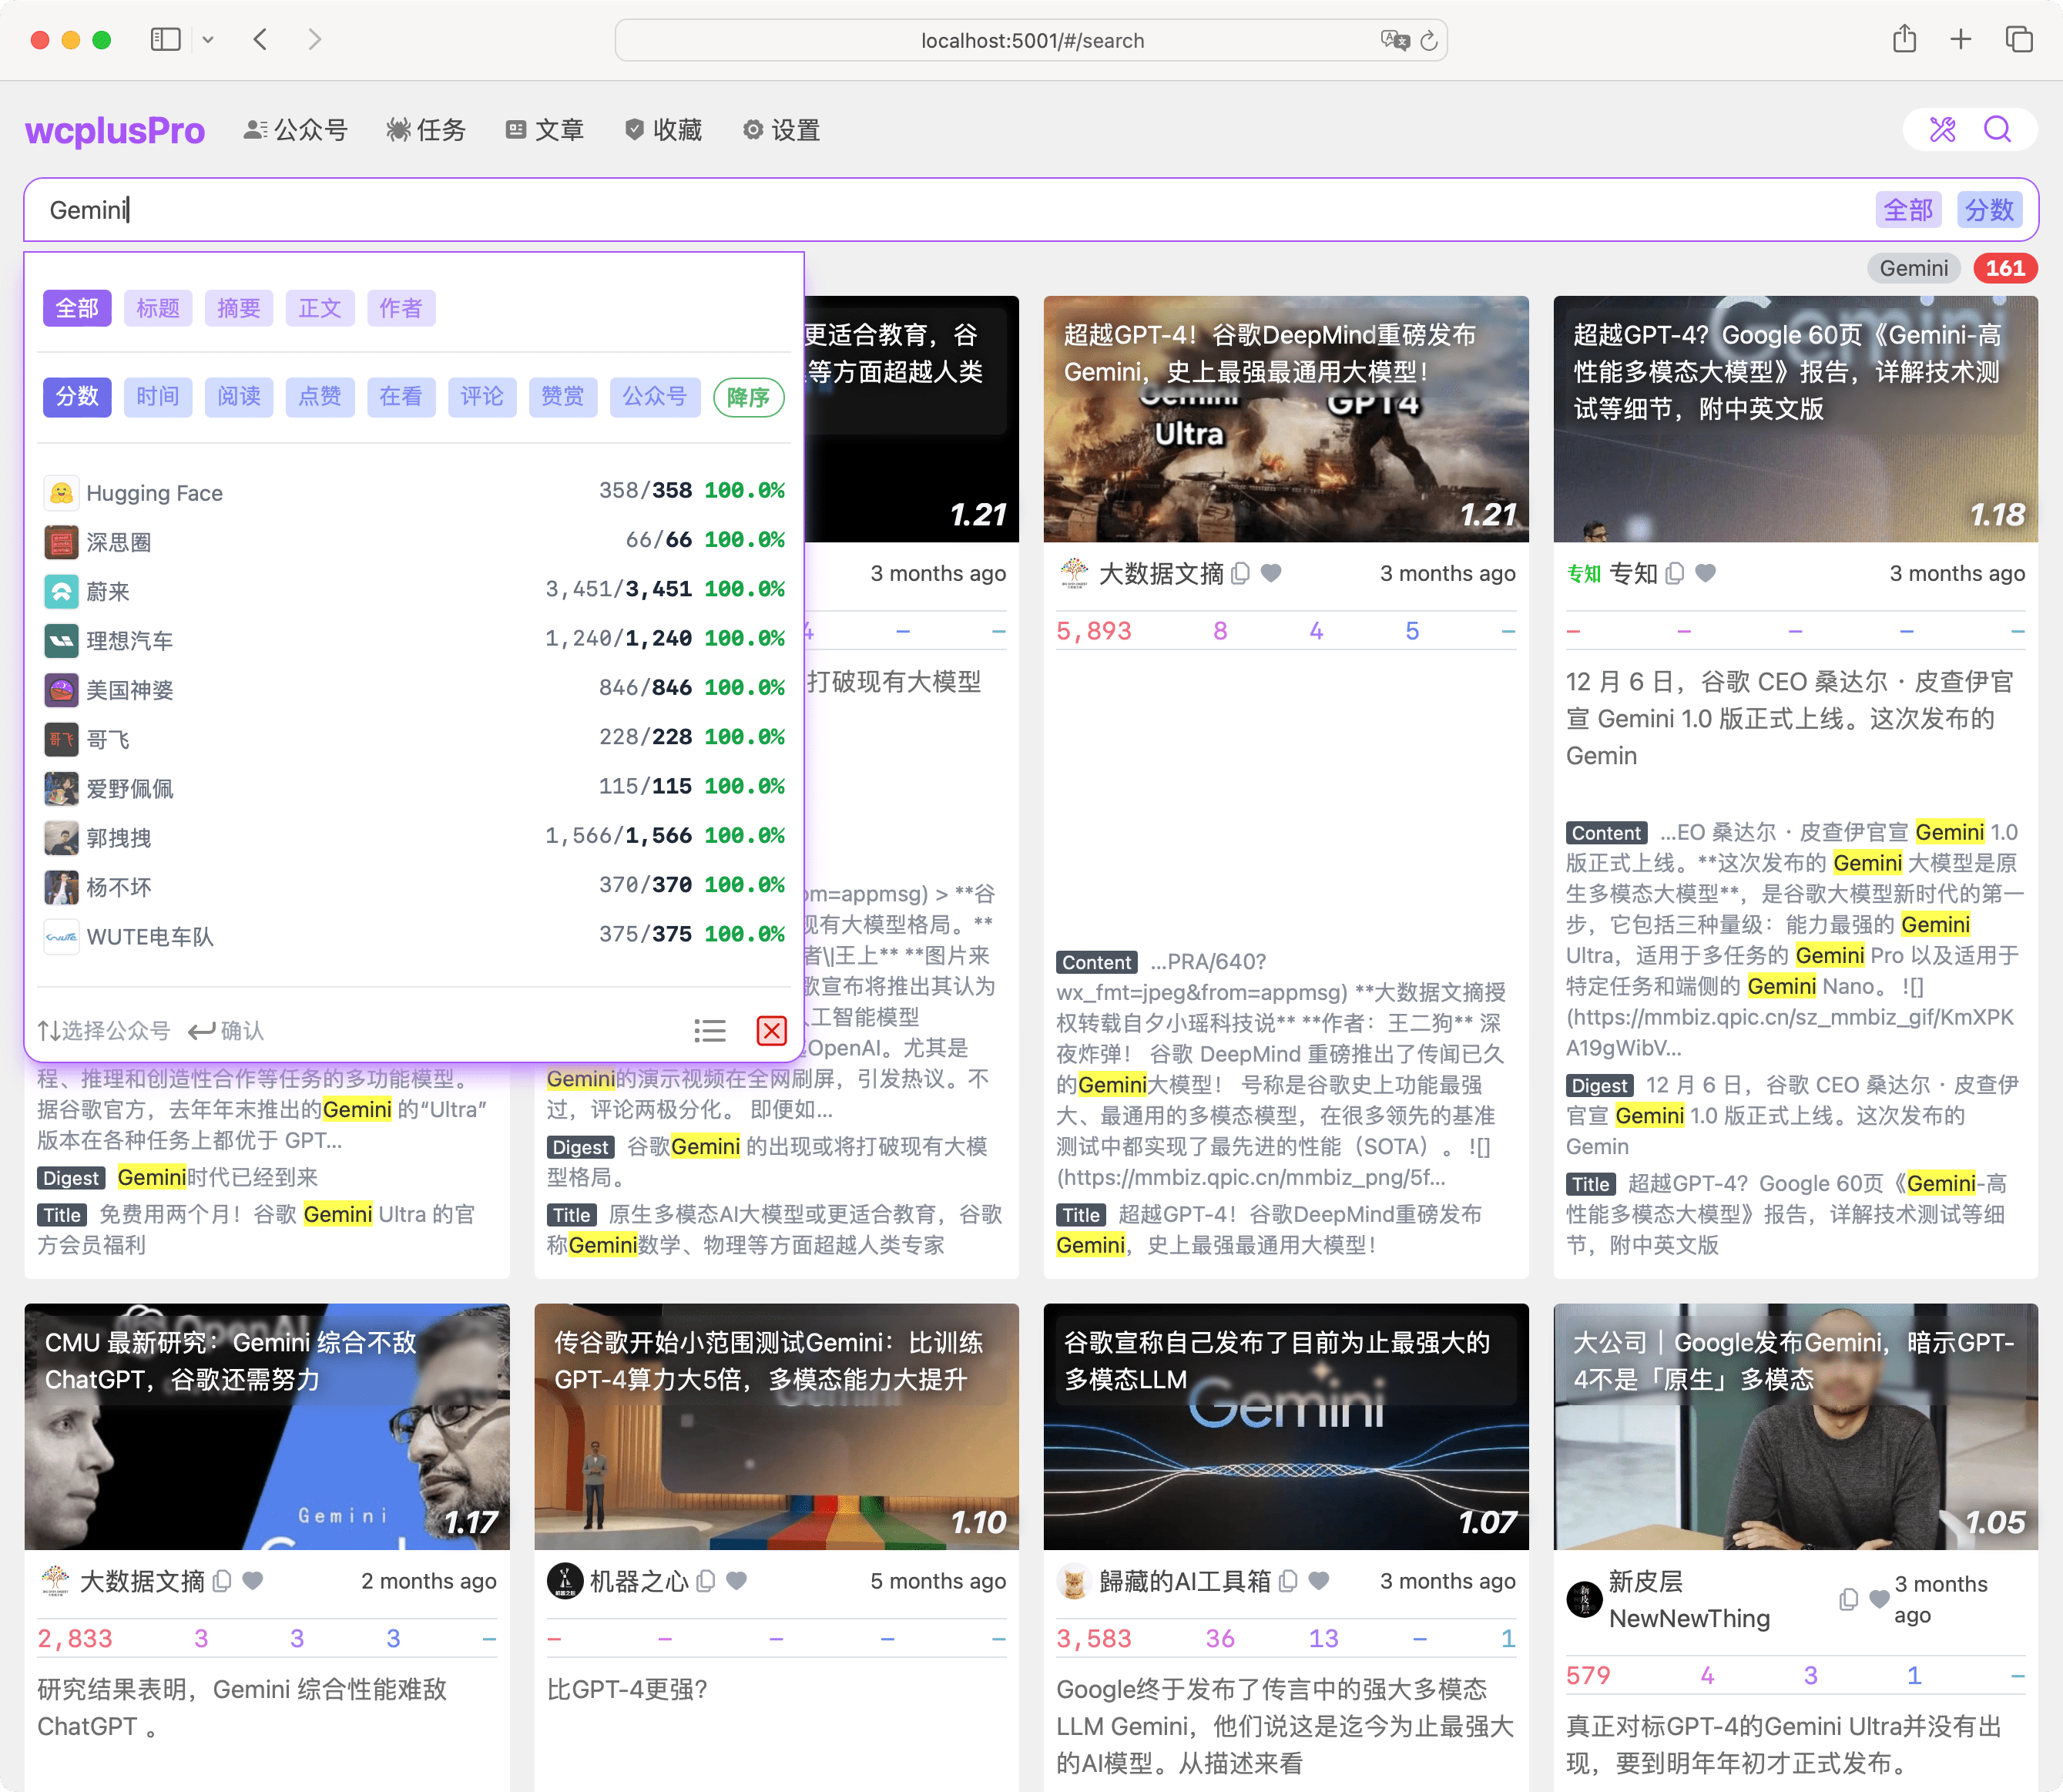The width and height of the screenshot is (2063, 1792).
Task: Go to 设置 settings in the nav bar
Action: pyautogui.click(x=781, y=129)
